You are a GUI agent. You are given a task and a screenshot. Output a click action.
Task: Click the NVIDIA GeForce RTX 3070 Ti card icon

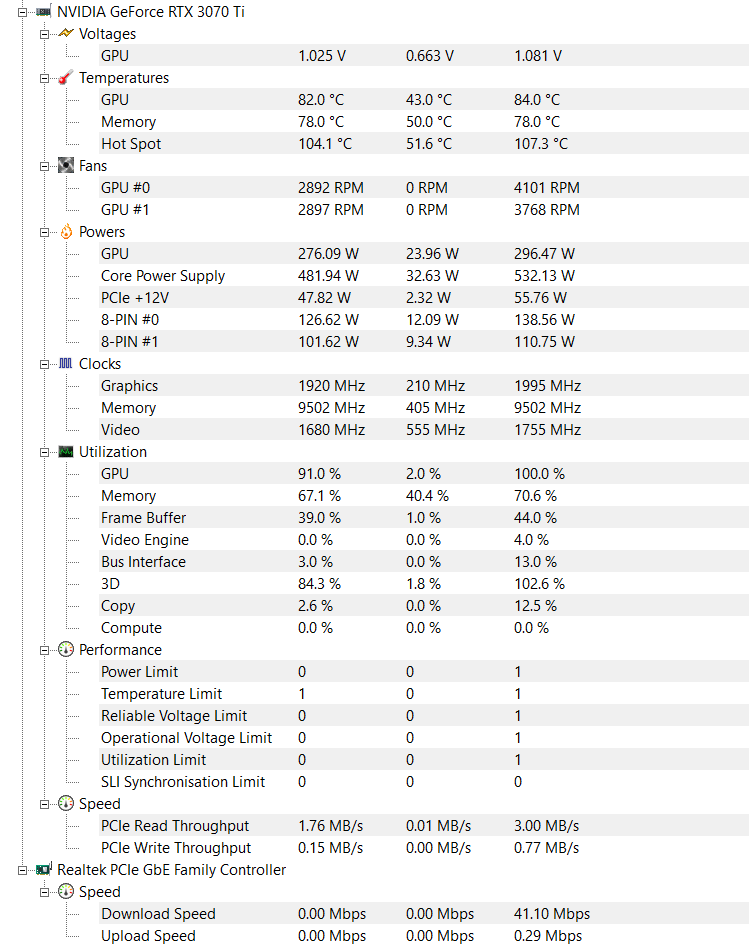click(44, 12)
